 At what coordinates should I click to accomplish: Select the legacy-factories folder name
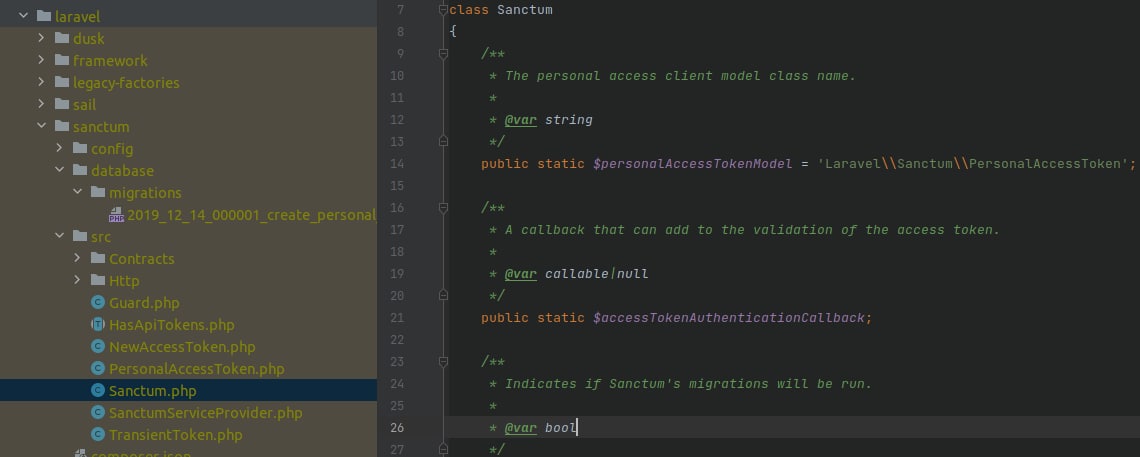tap(126, 82)
